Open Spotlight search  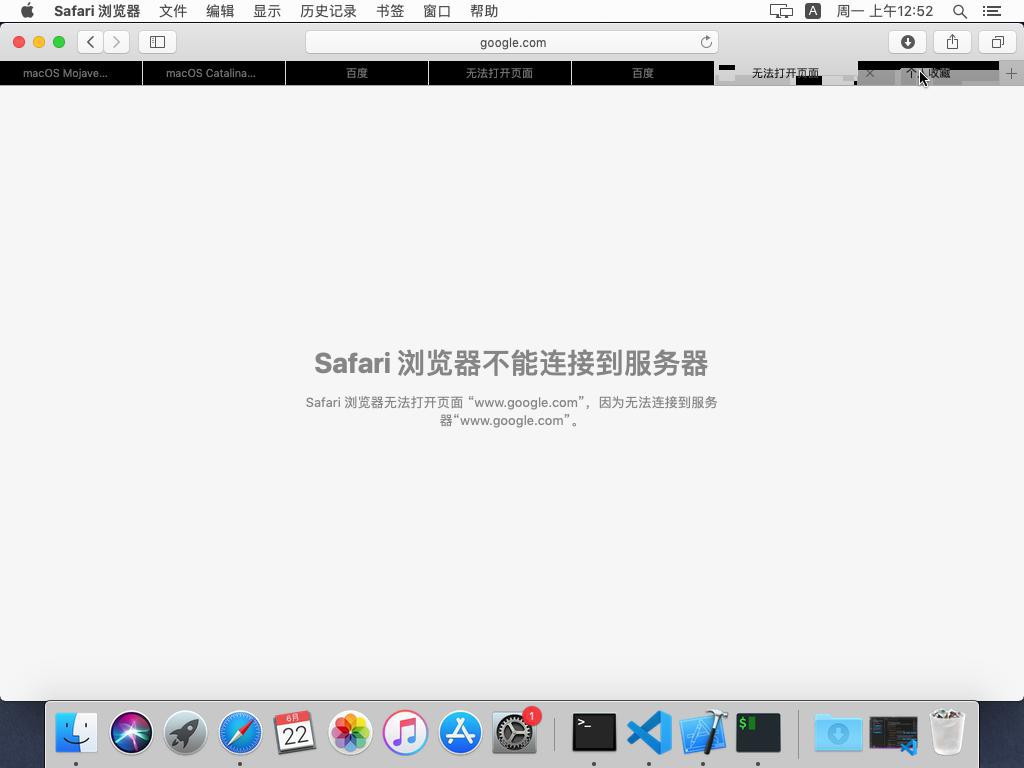coord(959,11)
